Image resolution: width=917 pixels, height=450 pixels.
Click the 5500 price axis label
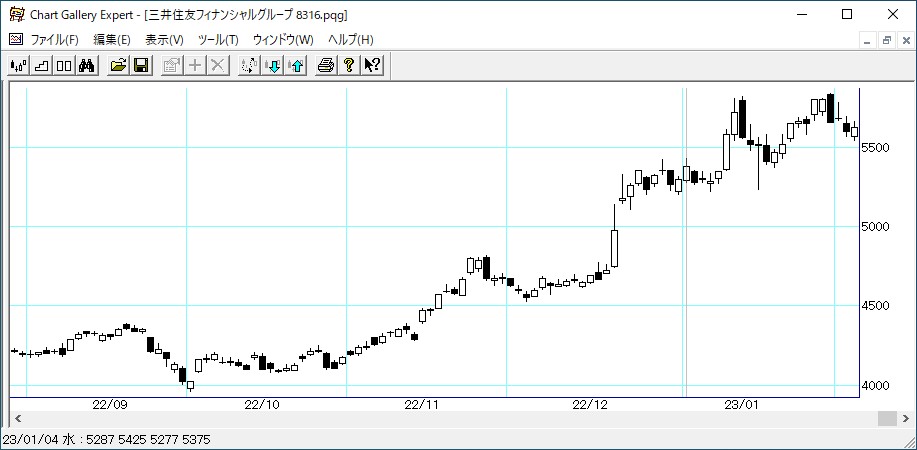875,147
